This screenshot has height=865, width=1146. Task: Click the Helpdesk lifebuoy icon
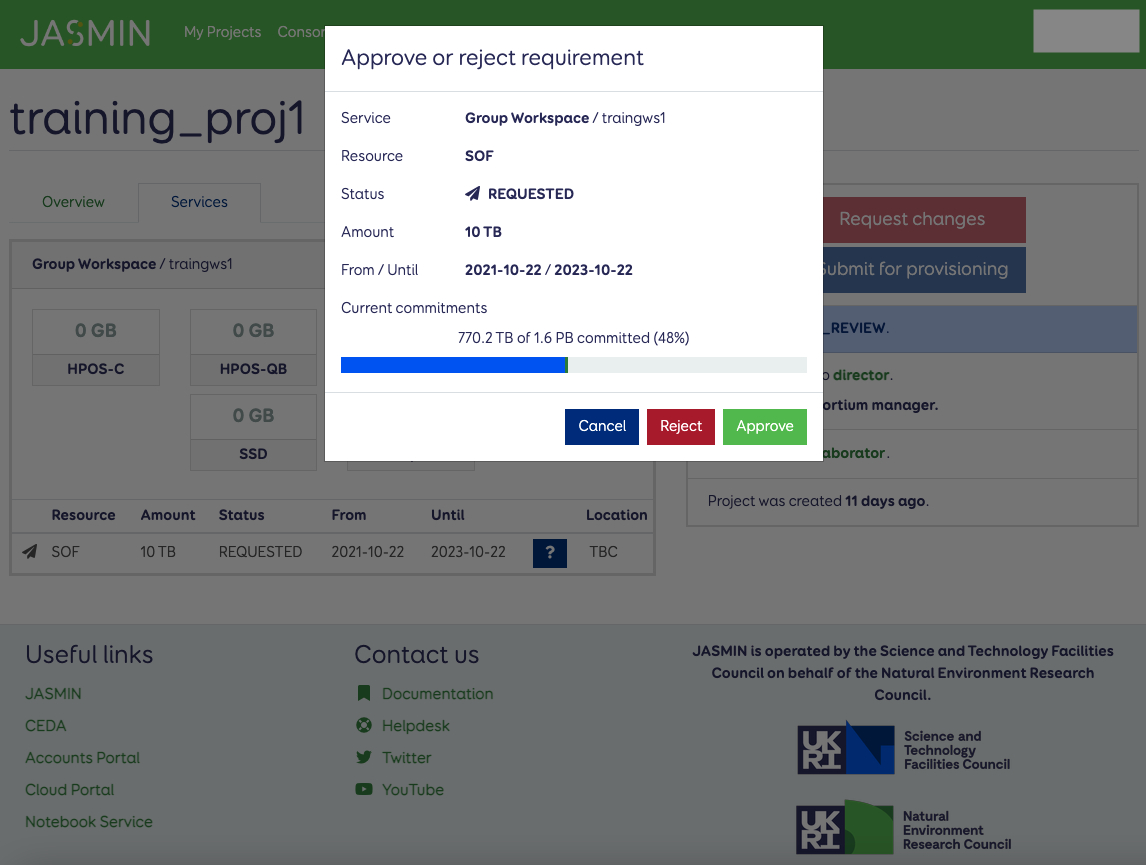[363, 726]
